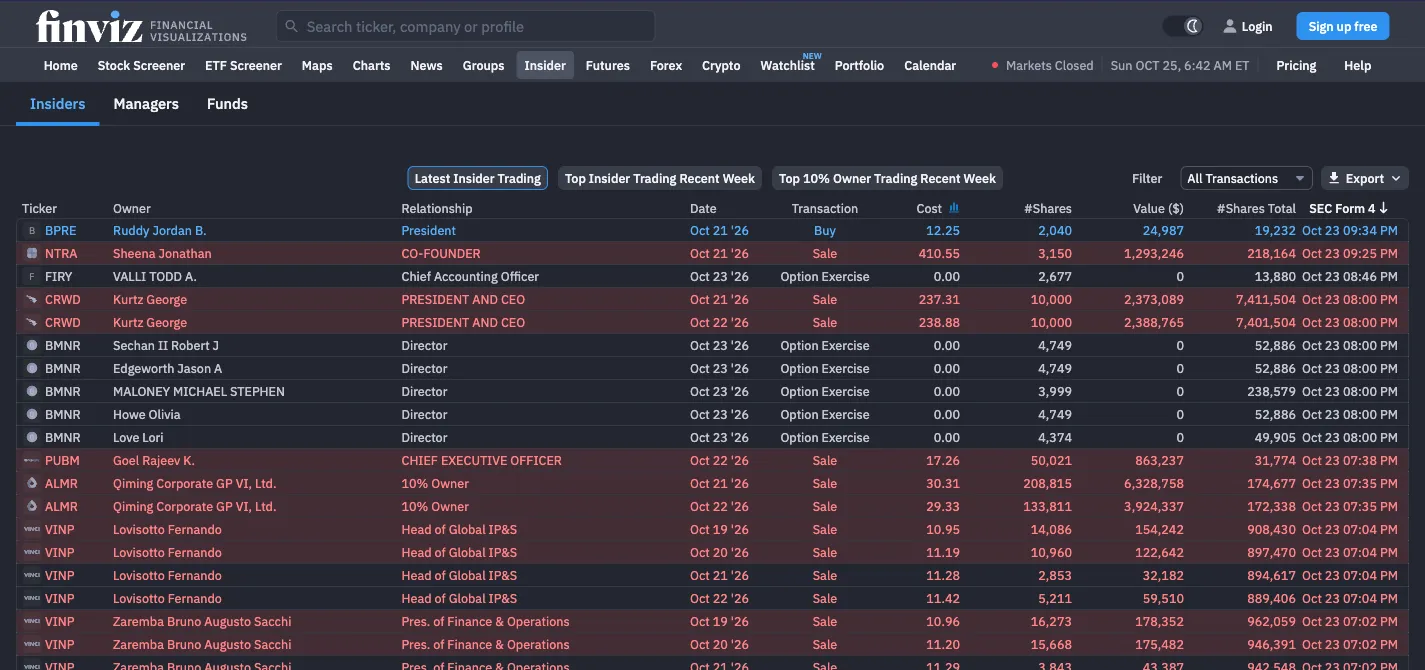
Task: Expand the Export button chevron
Action: pyautogui.click(x=1394, y=179)
